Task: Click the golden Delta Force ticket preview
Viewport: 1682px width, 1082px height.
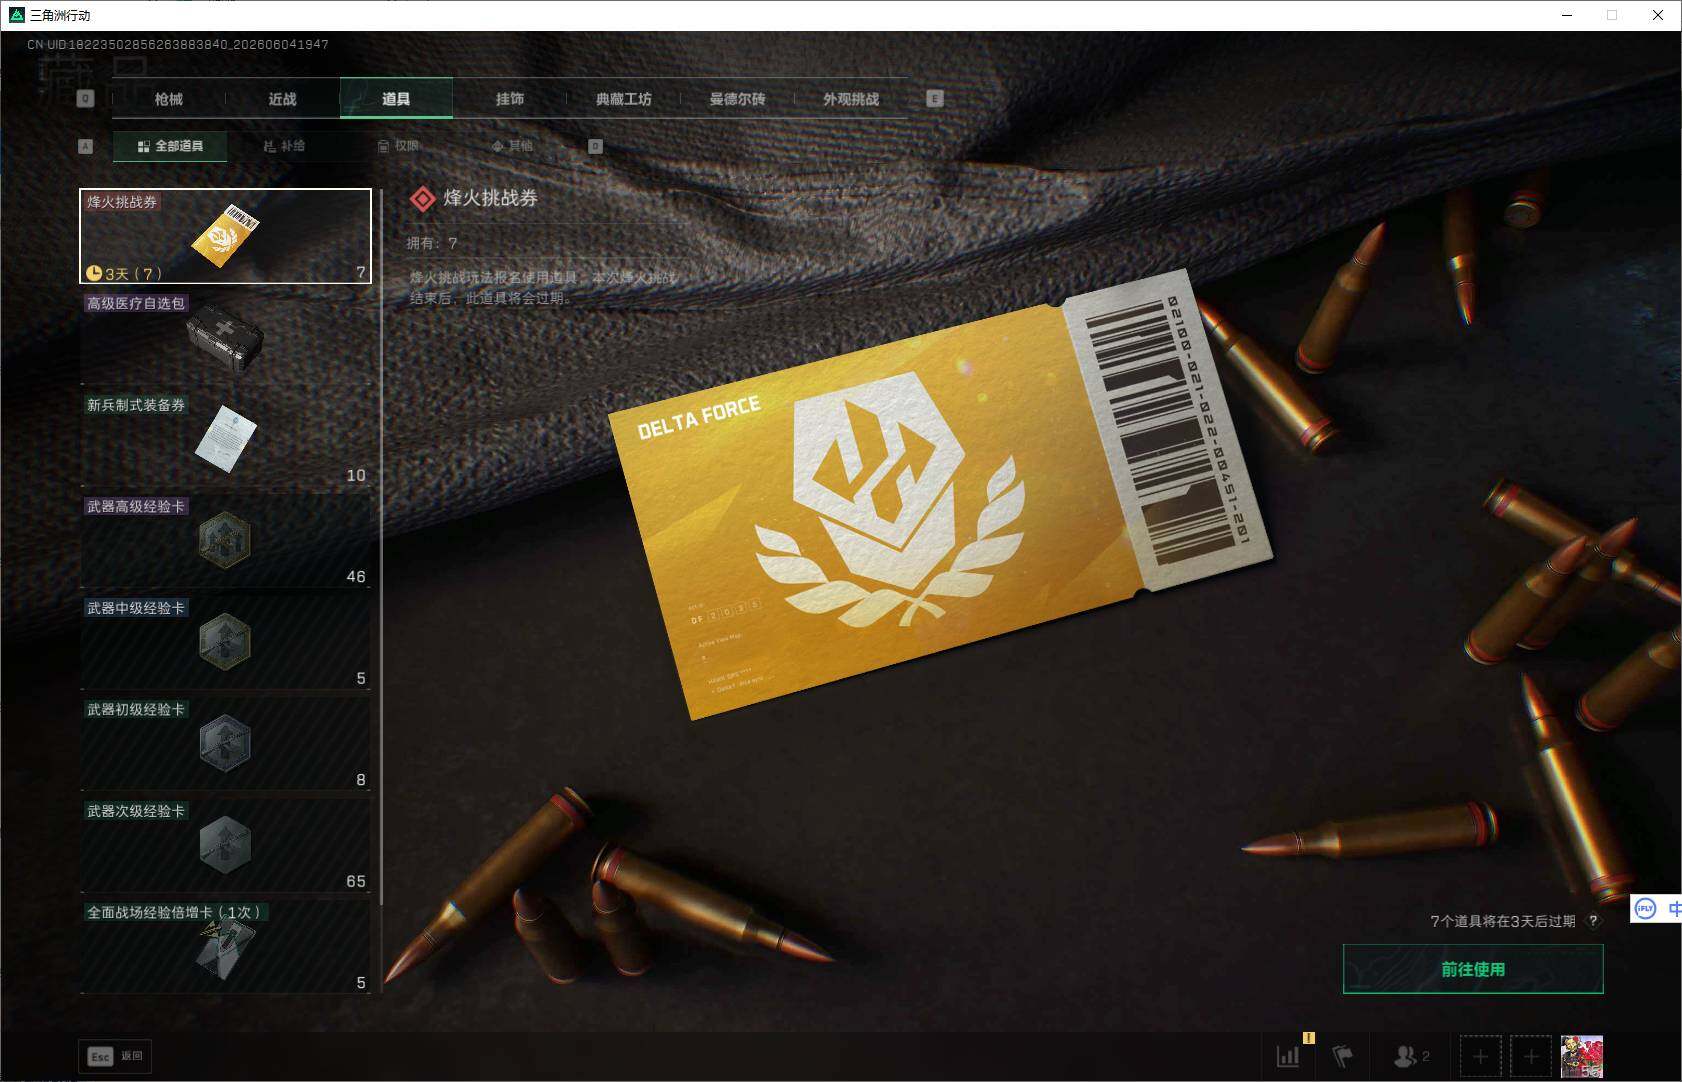Action: pyautogui.click(x=940, y=495)
